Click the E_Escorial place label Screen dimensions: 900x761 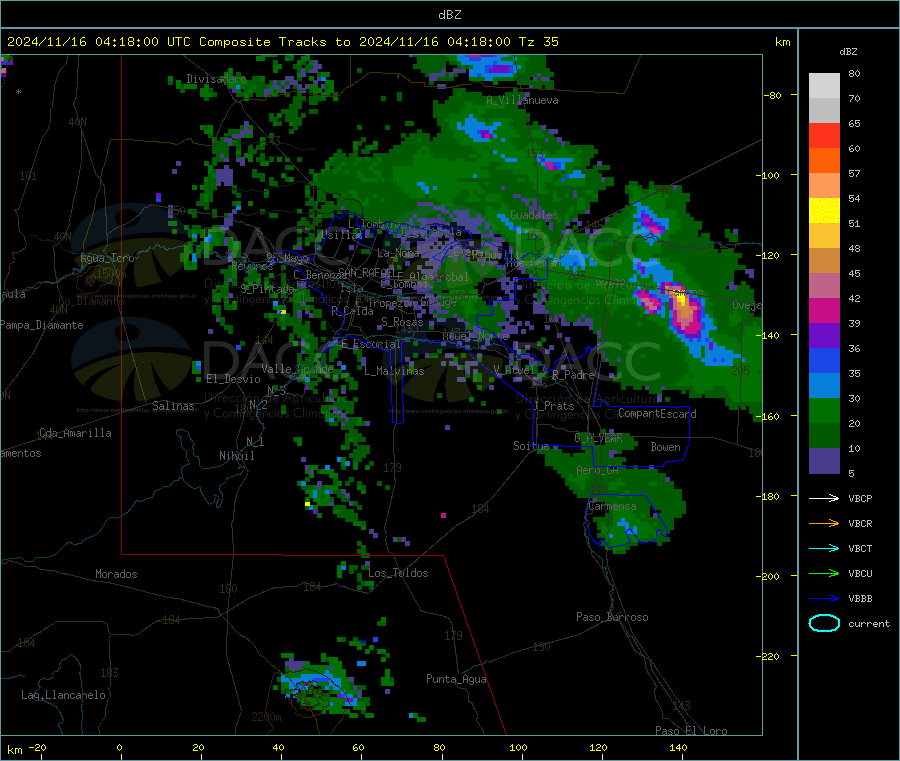click(x=371, y=344)
